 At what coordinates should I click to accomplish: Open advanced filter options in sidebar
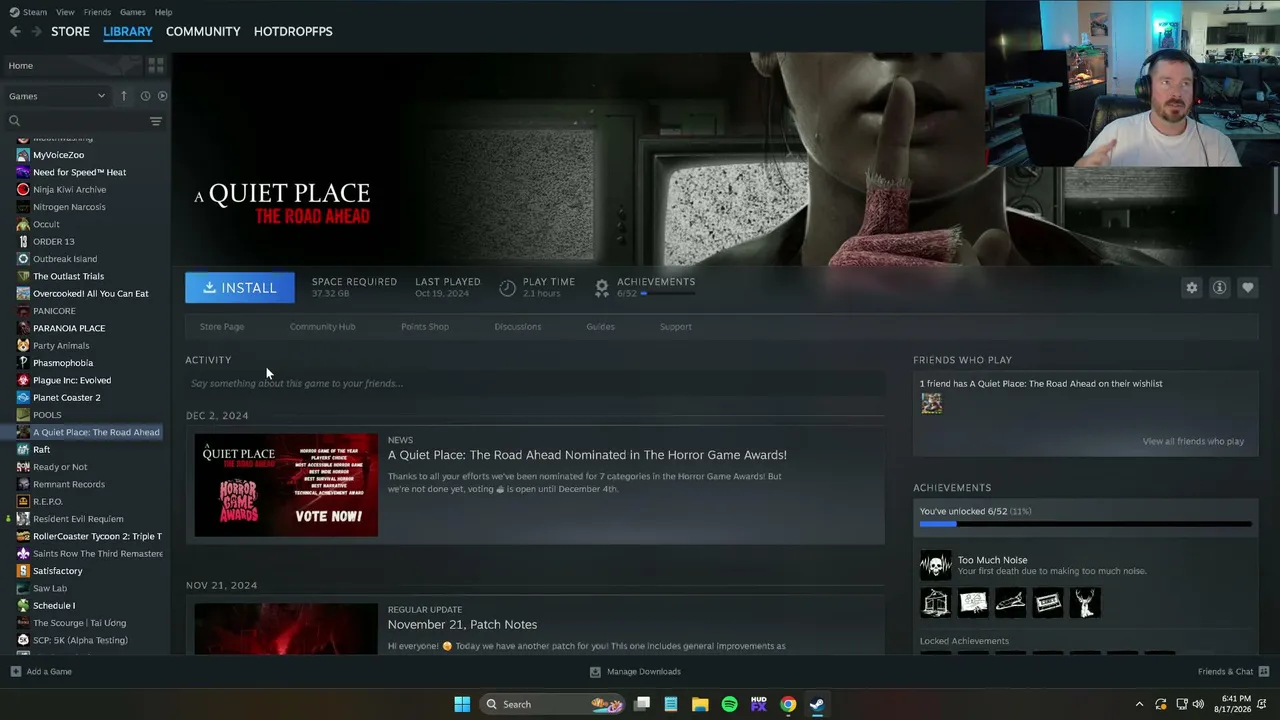click(156, 121)
